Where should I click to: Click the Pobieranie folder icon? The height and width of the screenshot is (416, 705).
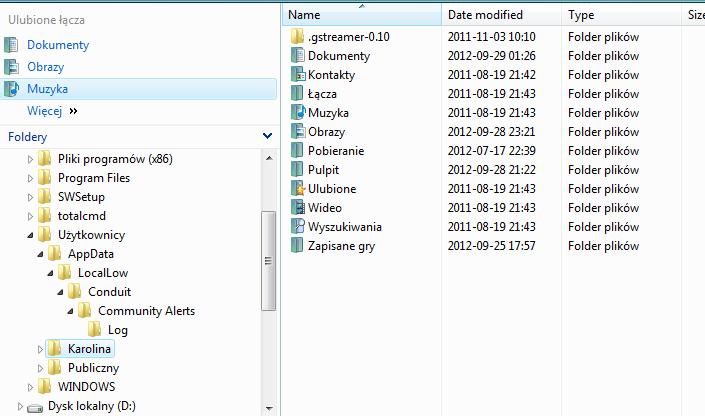click(x=297, y=151)
